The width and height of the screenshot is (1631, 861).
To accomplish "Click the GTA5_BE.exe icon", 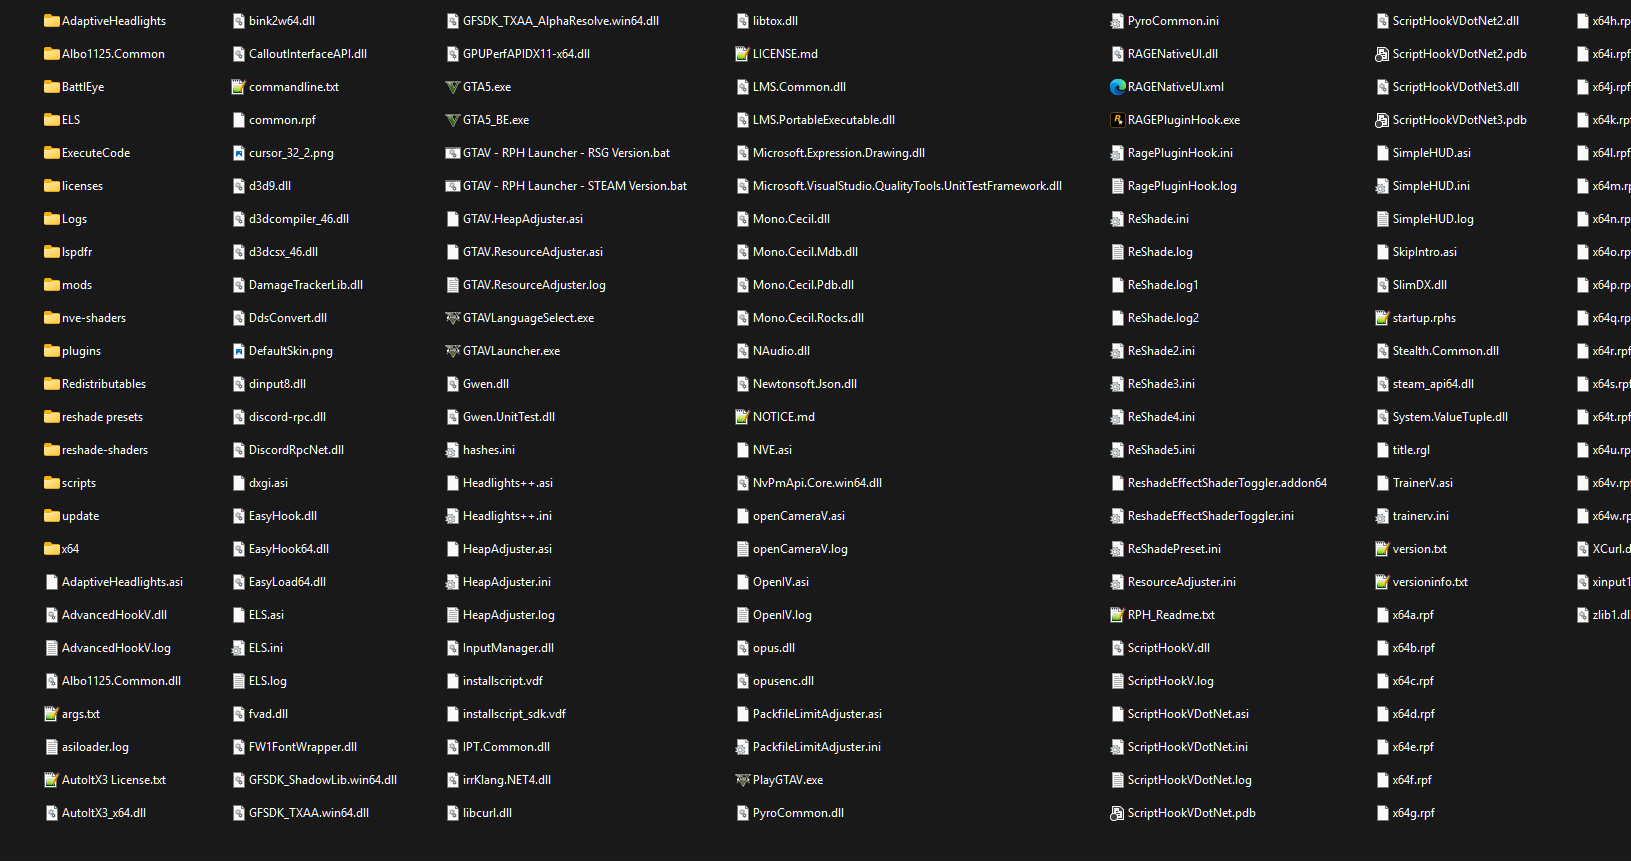I will click(452, 120).
